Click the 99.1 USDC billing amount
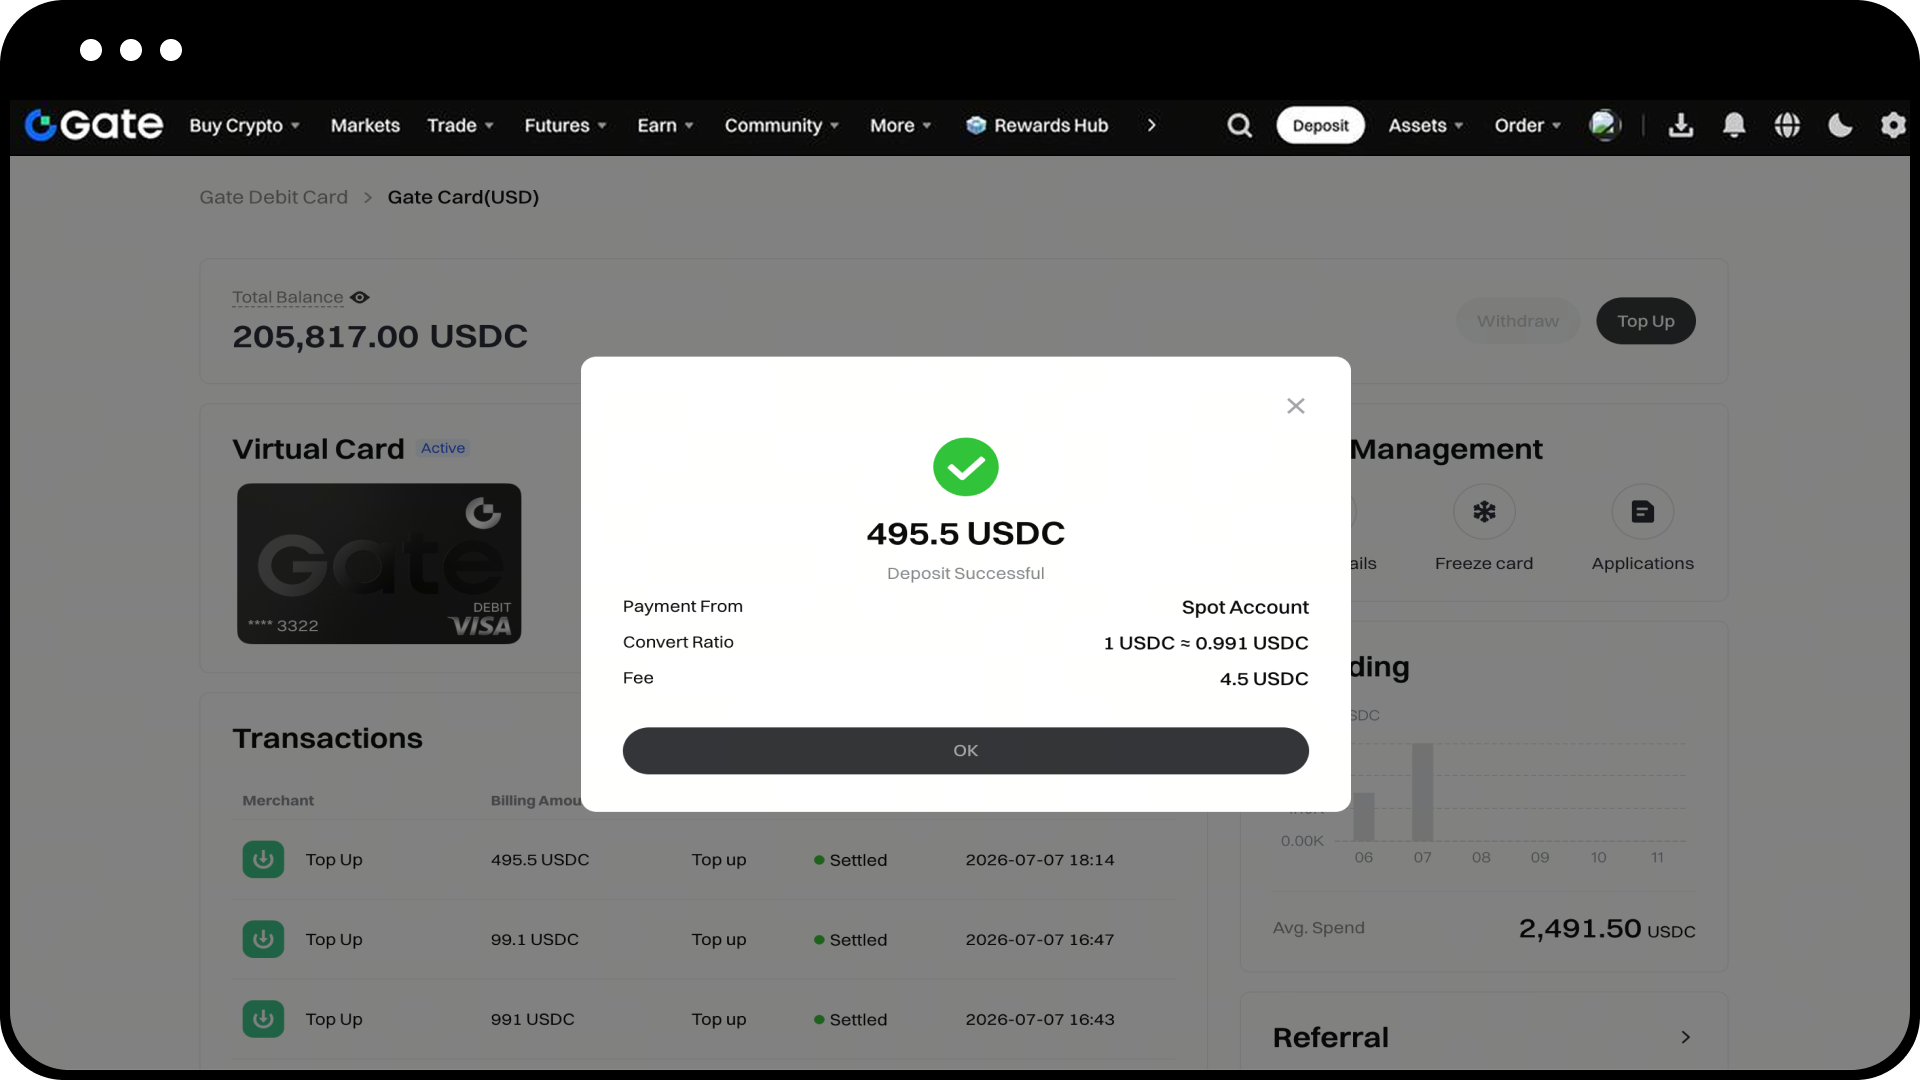This screenshot has width=1920, height=1080. click(x=535, y=940)
